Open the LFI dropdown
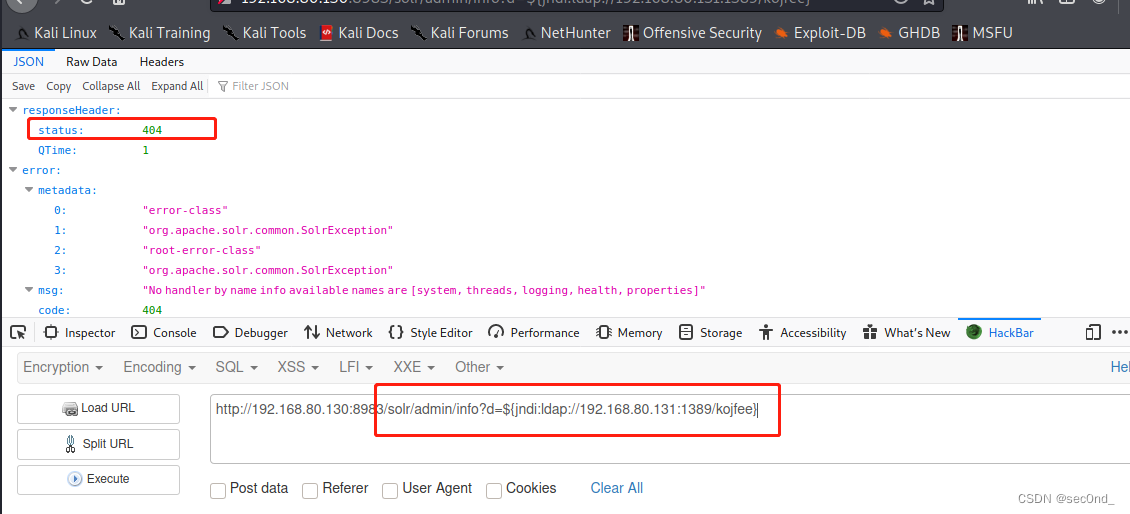The height and width of the screenshot is (514, 1130). click(x=358, y=367)
